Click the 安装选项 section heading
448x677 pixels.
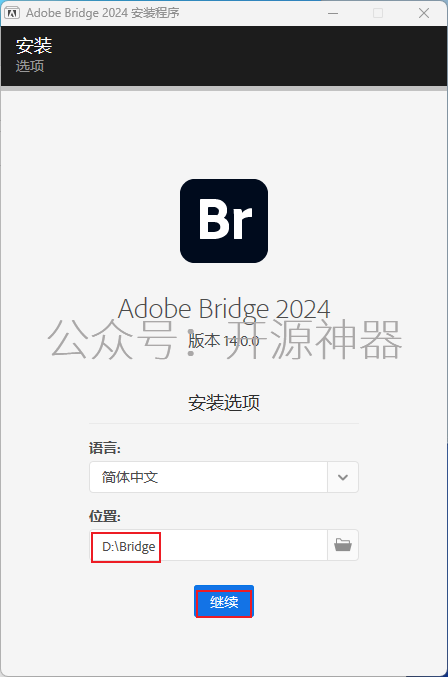point(224,402)
